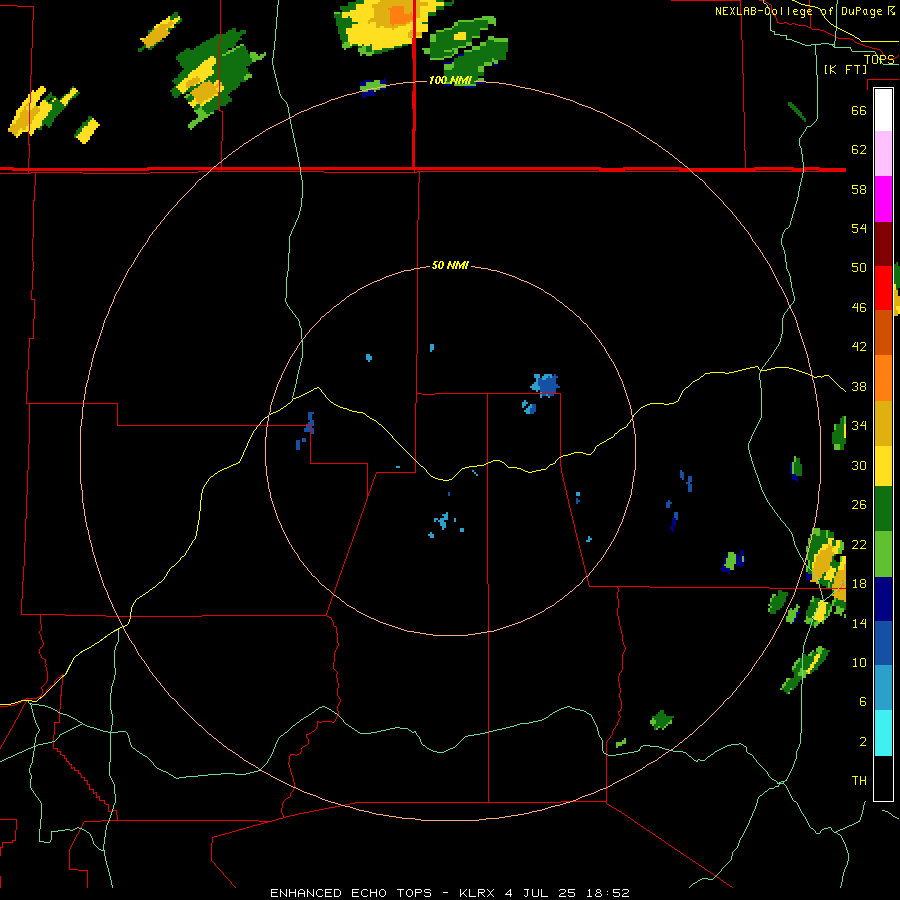The height and width of the screenshot is (900, 900).
Task: Click the navy legend swatch near 18
Action: [x=883, y=599]
